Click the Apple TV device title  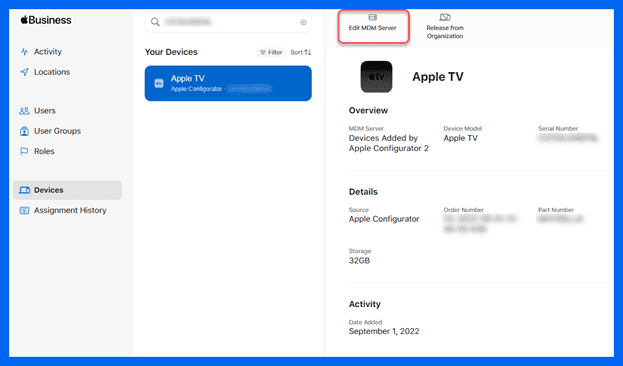tap(438, 77)
